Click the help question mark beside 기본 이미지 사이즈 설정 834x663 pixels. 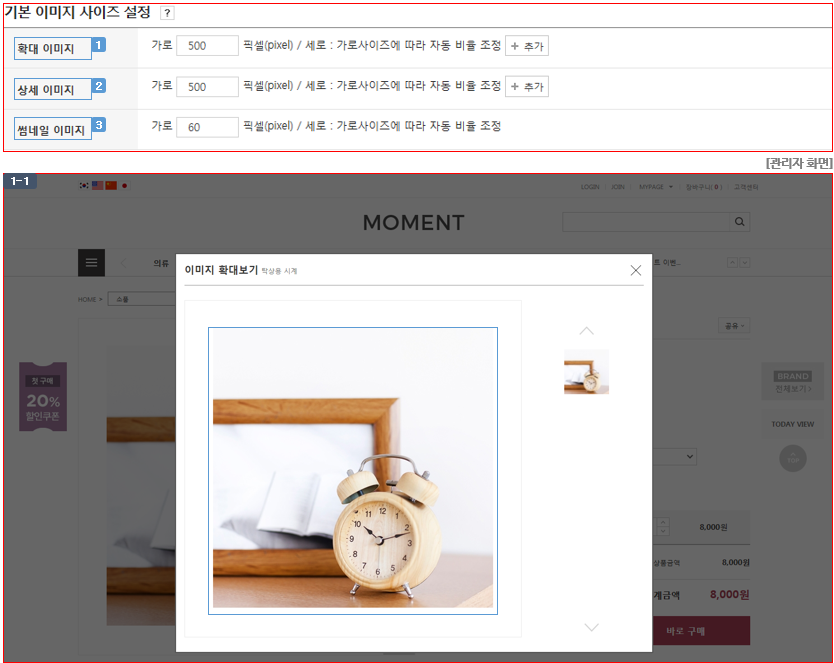coord(167,13)
